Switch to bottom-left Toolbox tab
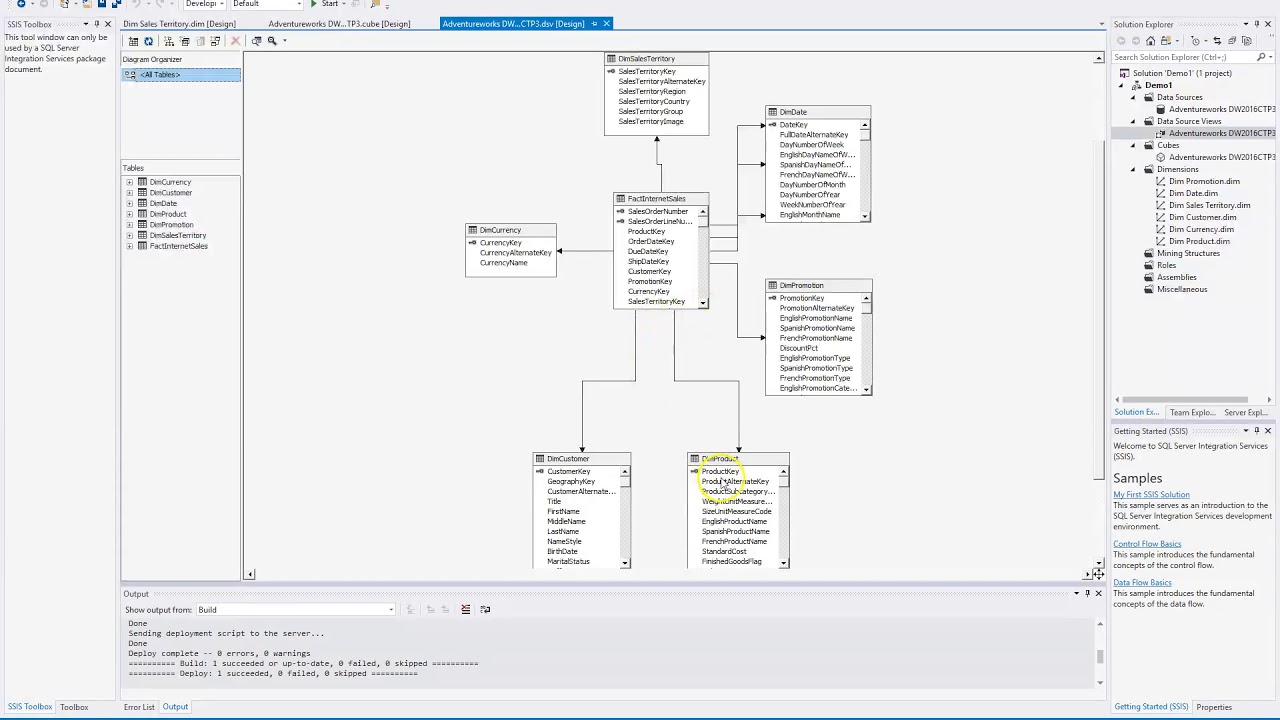1280x720 pixels. click(x=74, y=707)
